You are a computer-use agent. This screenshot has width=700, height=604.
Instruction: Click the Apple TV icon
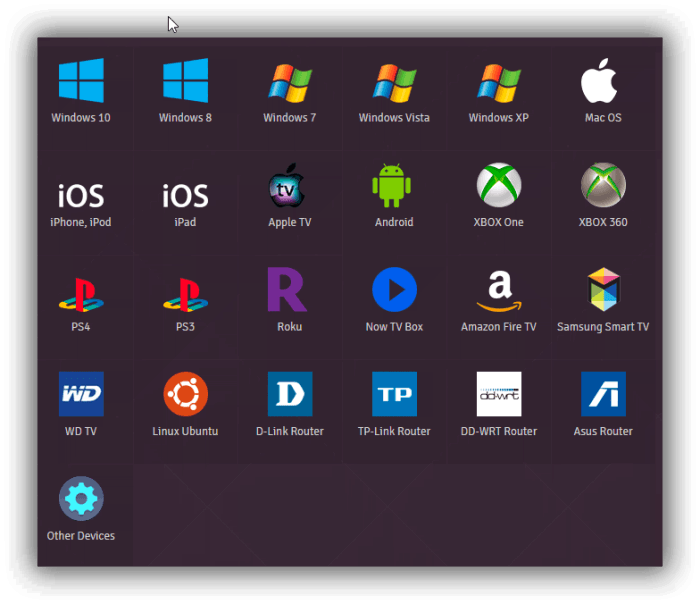290,186
